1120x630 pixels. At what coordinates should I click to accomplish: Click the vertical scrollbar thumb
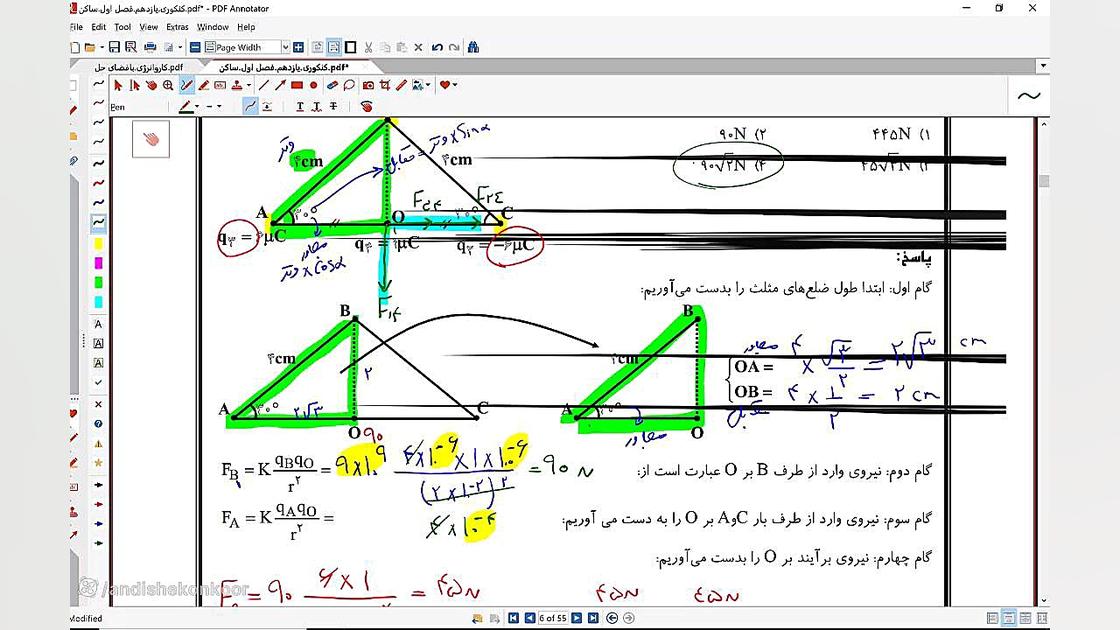click(1044, 181)
